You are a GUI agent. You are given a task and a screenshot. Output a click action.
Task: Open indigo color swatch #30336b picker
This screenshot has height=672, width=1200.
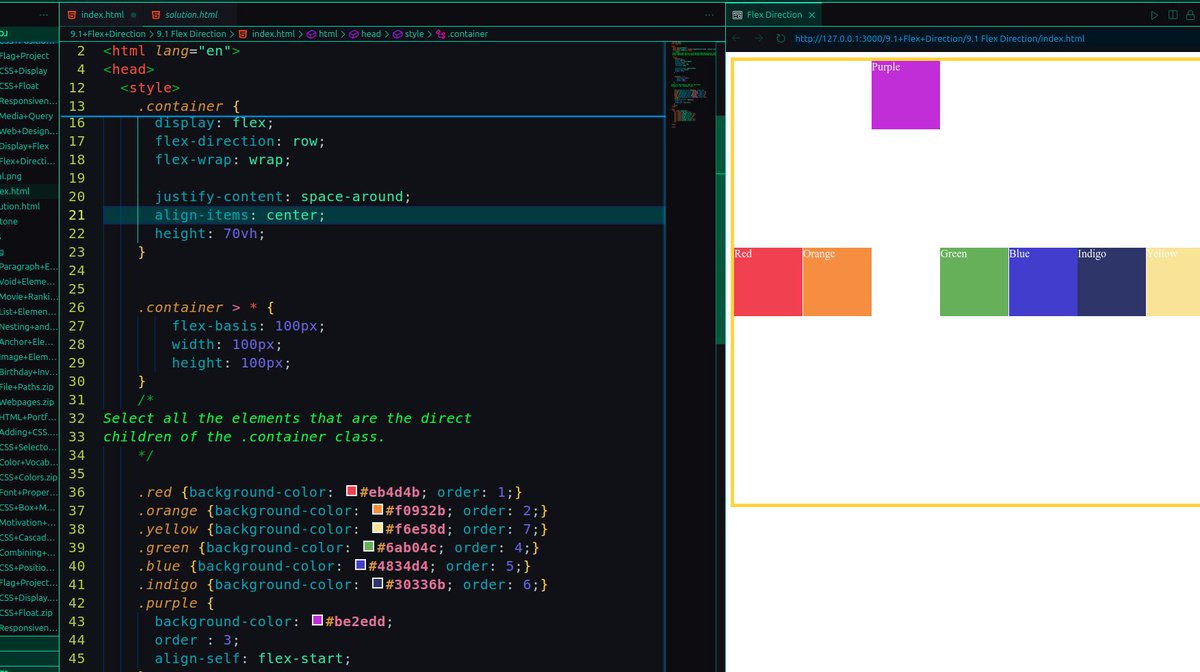[x=377, y=584]
